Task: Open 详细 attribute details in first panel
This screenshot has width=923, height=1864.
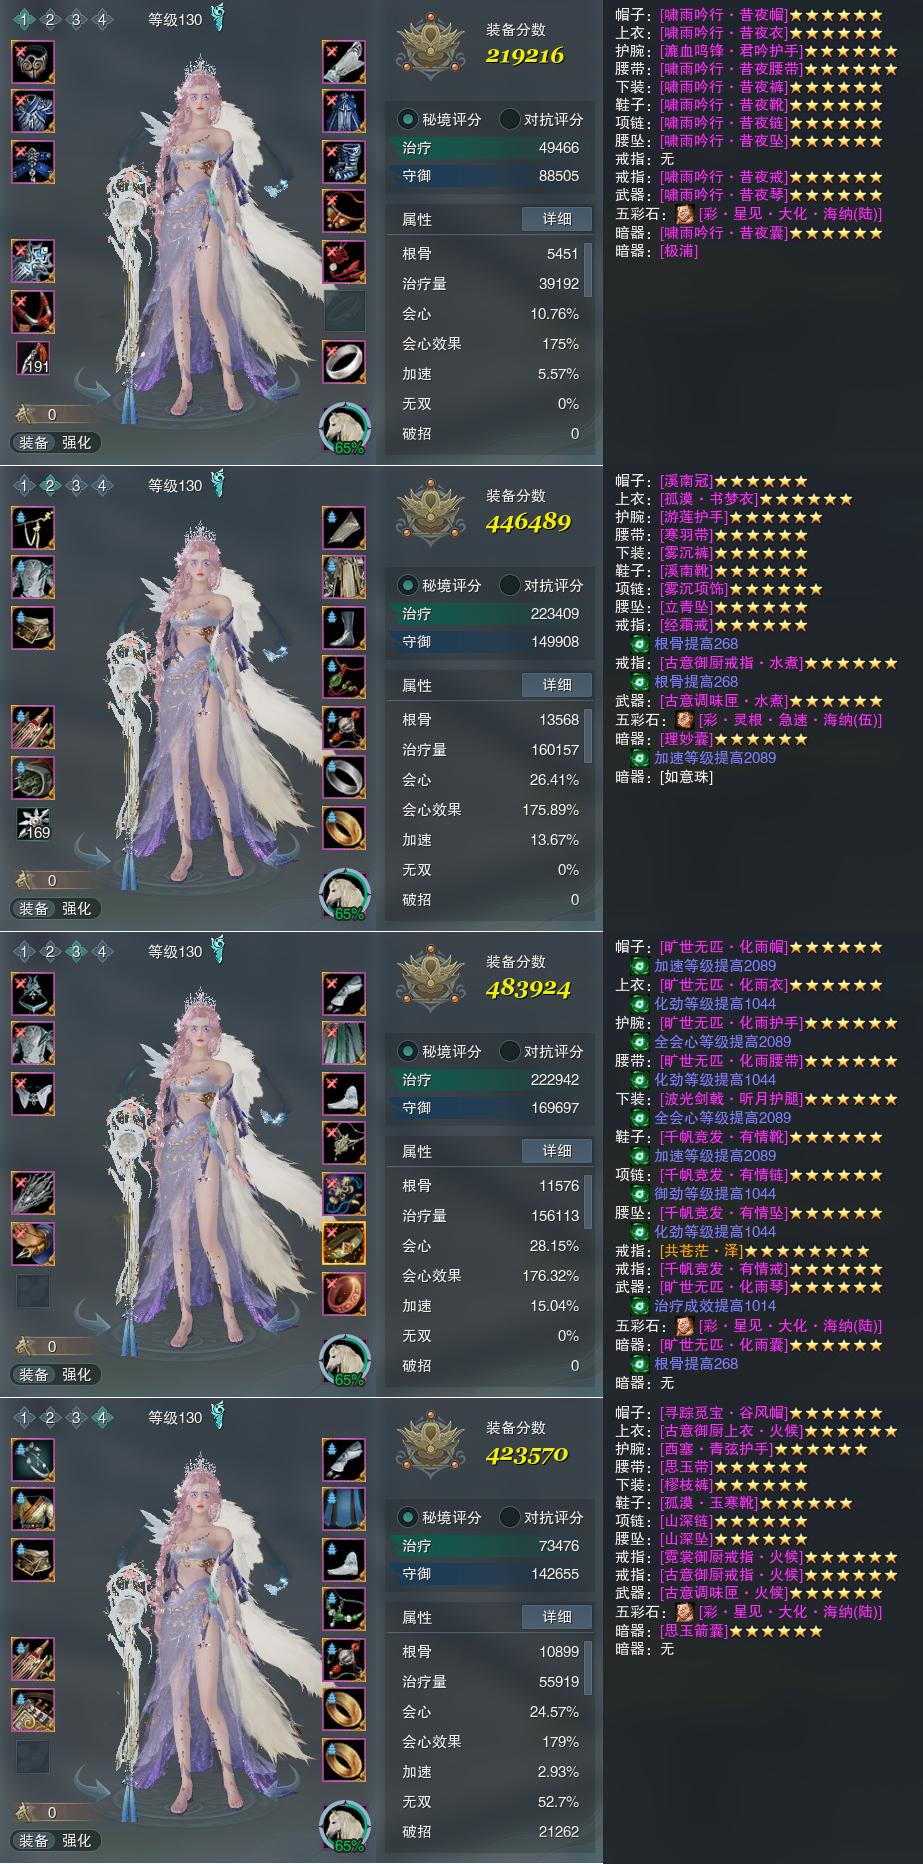Action: point(557,219)
